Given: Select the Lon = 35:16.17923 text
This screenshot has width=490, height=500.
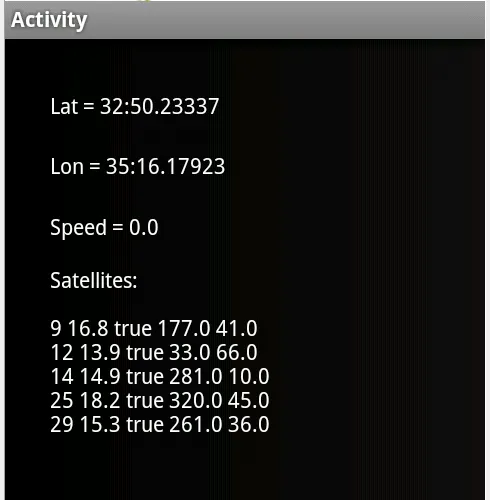Looking at the screenshot, I should click(x=138, y=166).
